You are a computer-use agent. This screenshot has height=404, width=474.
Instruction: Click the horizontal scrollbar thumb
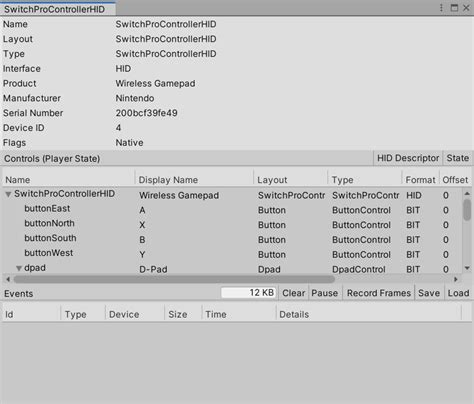pyautogui.click(x=174, y=279)
